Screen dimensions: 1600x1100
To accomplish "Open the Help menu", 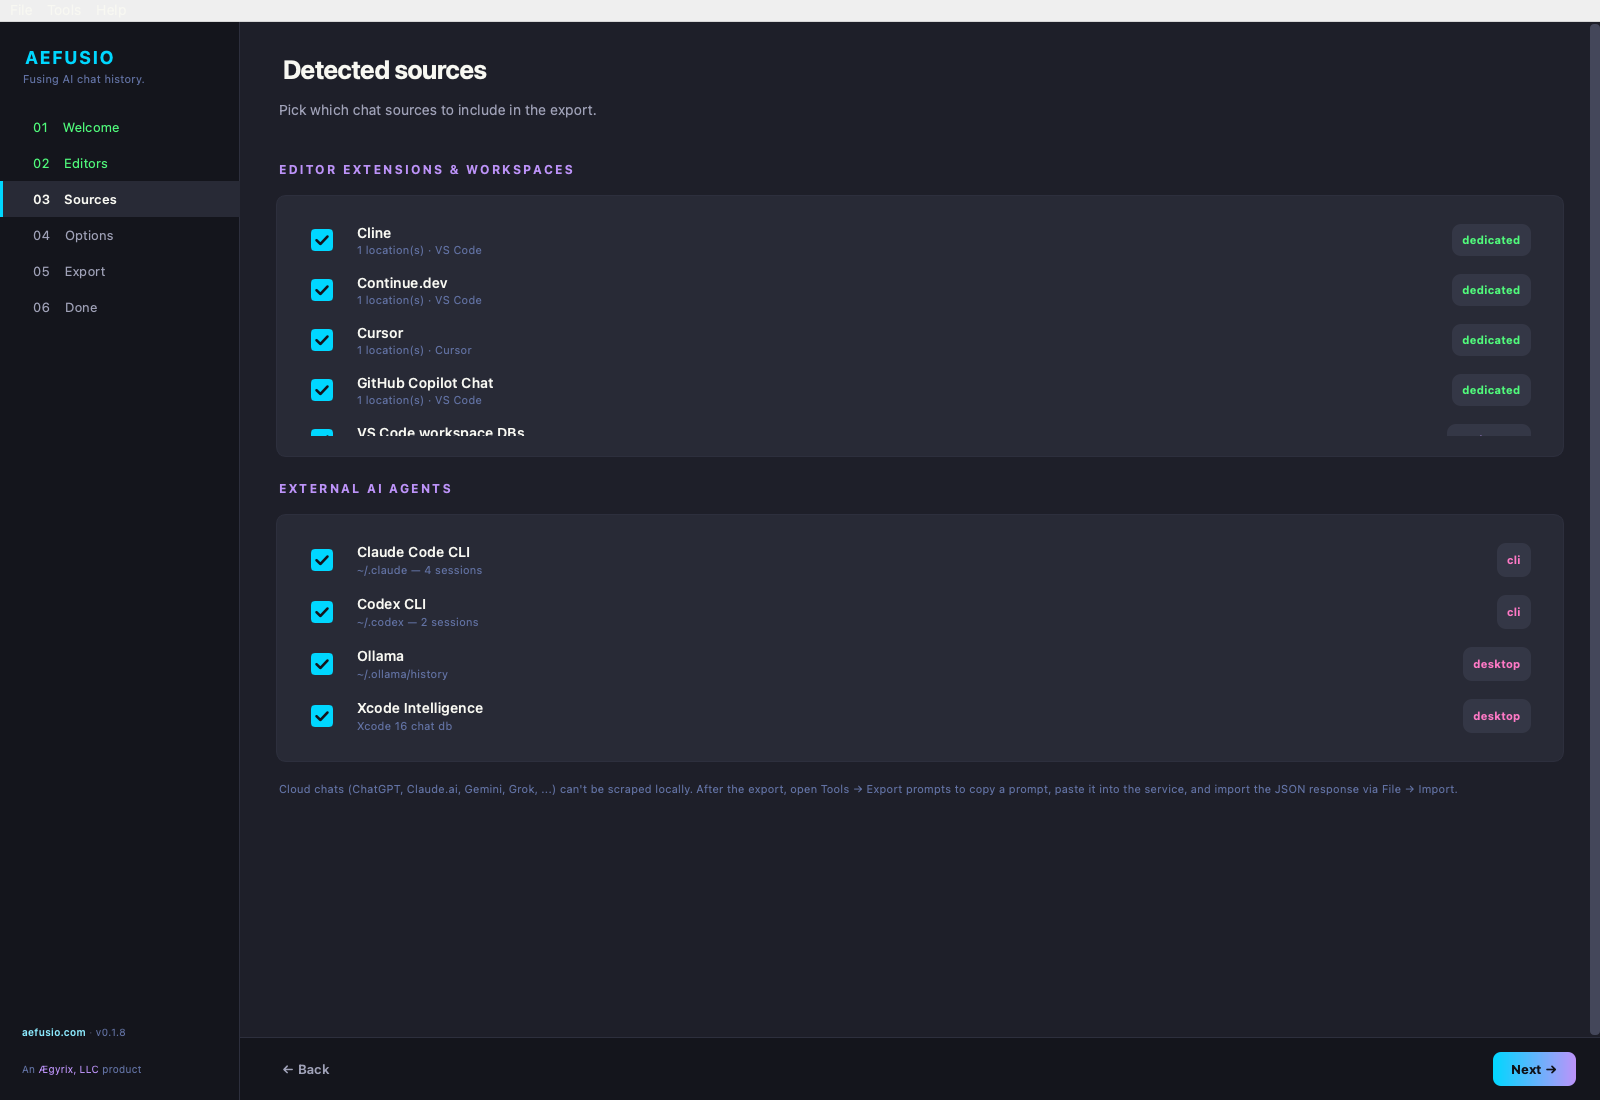I will click(111, 10).
